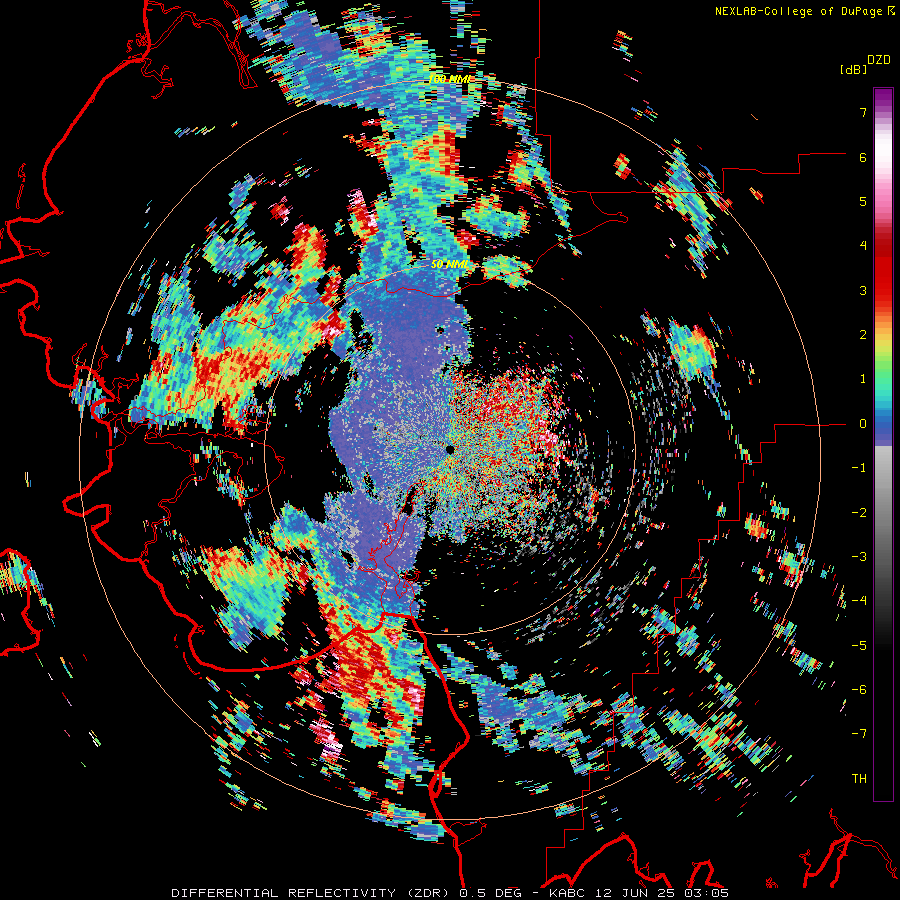The height and width of the screenshot is (900, 900).
Task: Click the black radar site dot at the rings' center
Action: point(450,449)
